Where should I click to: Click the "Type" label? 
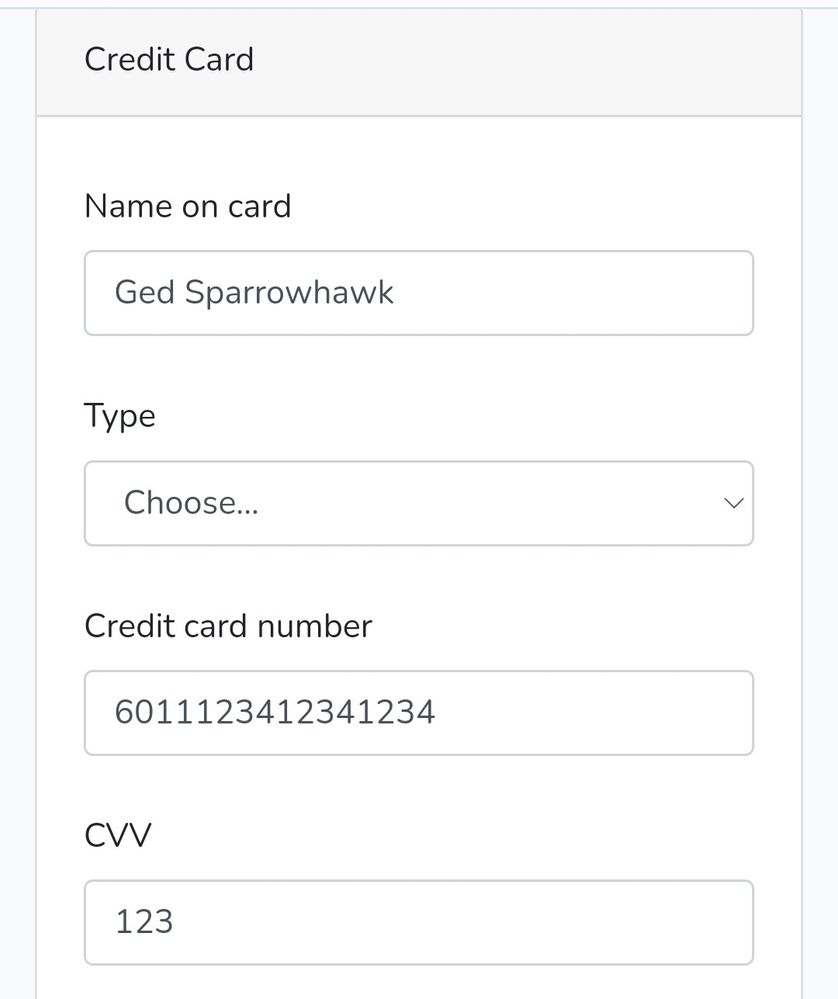(119, 416)
